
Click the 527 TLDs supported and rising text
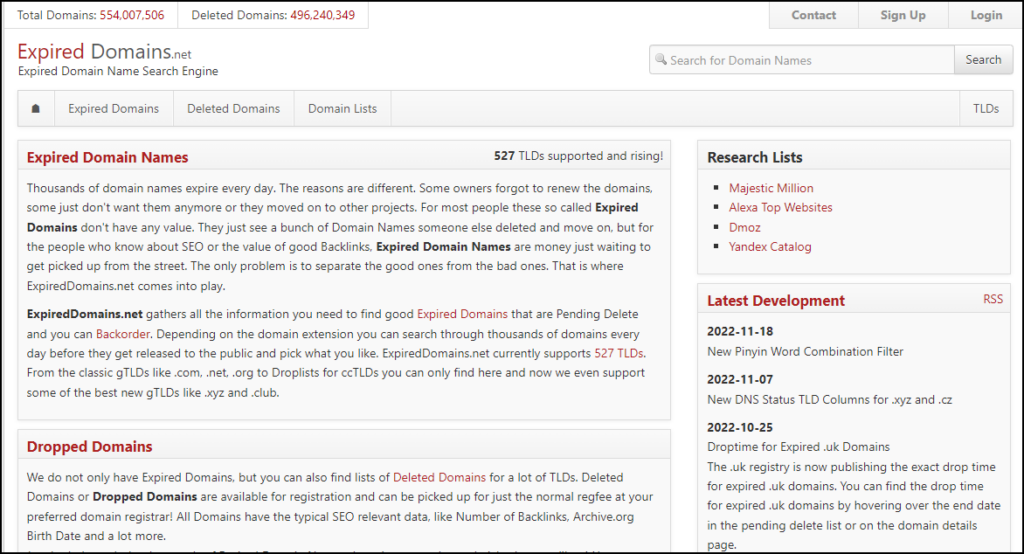click(x=578, y=156)
